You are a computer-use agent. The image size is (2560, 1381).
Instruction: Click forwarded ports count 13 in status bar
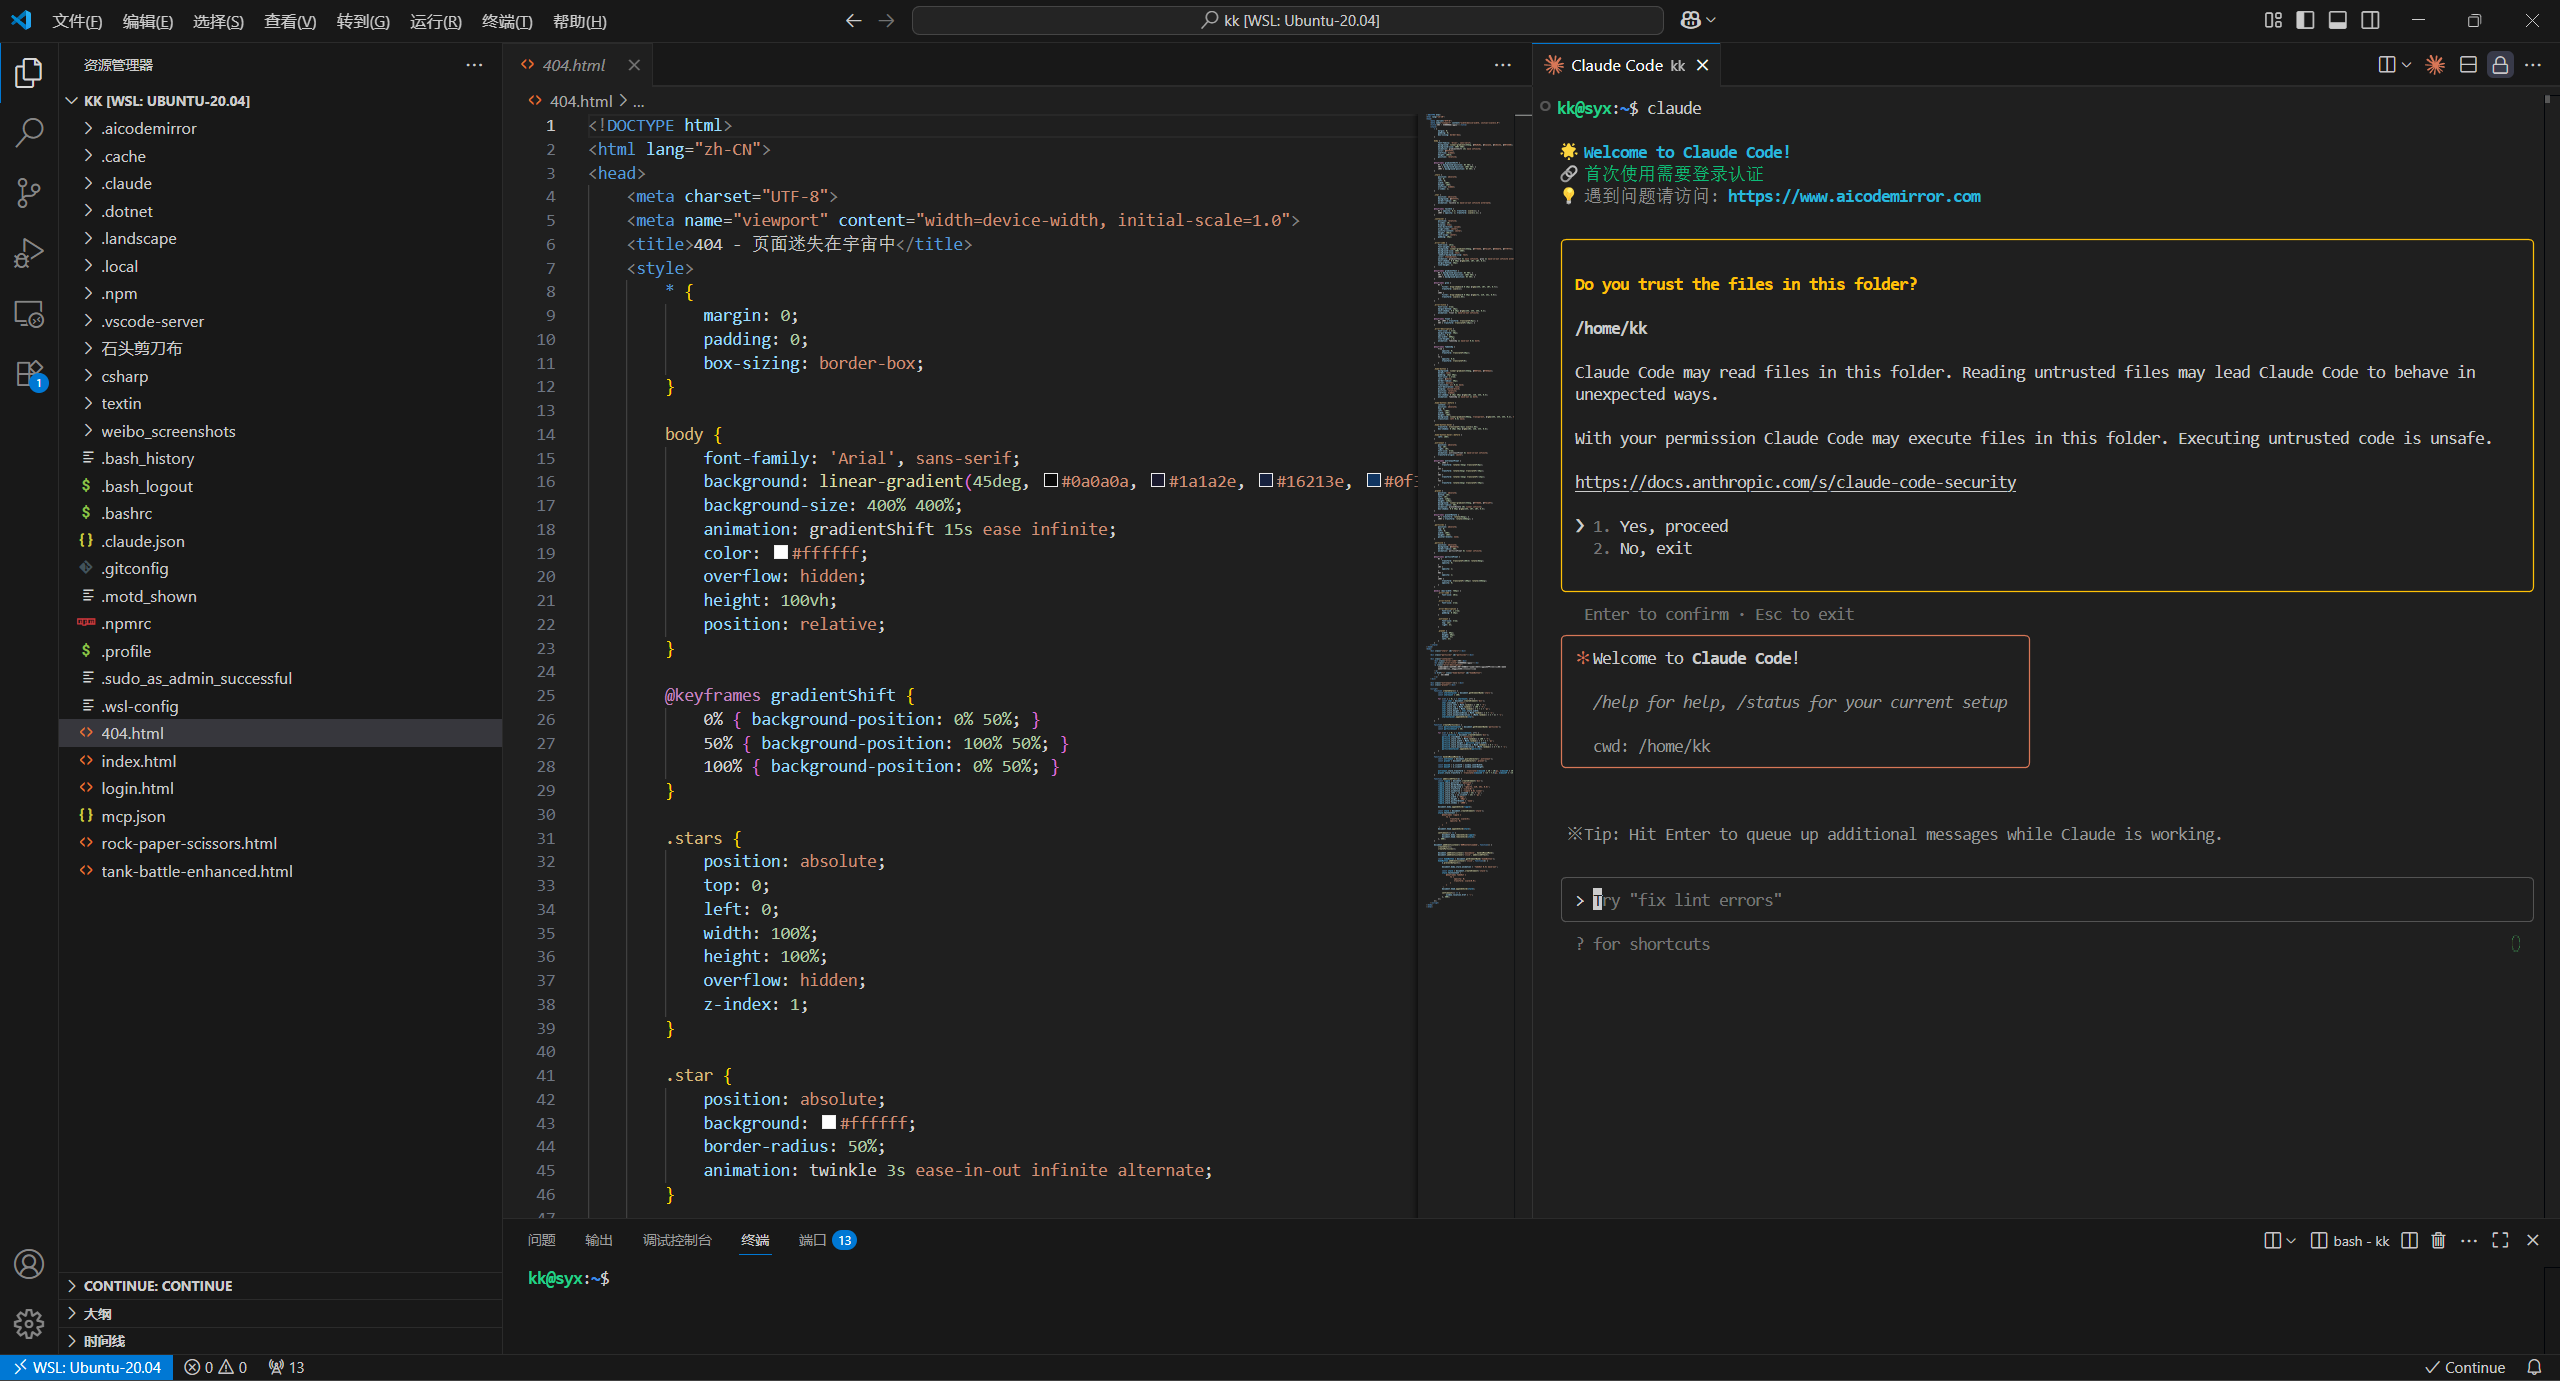click(x=286, y=1367)
